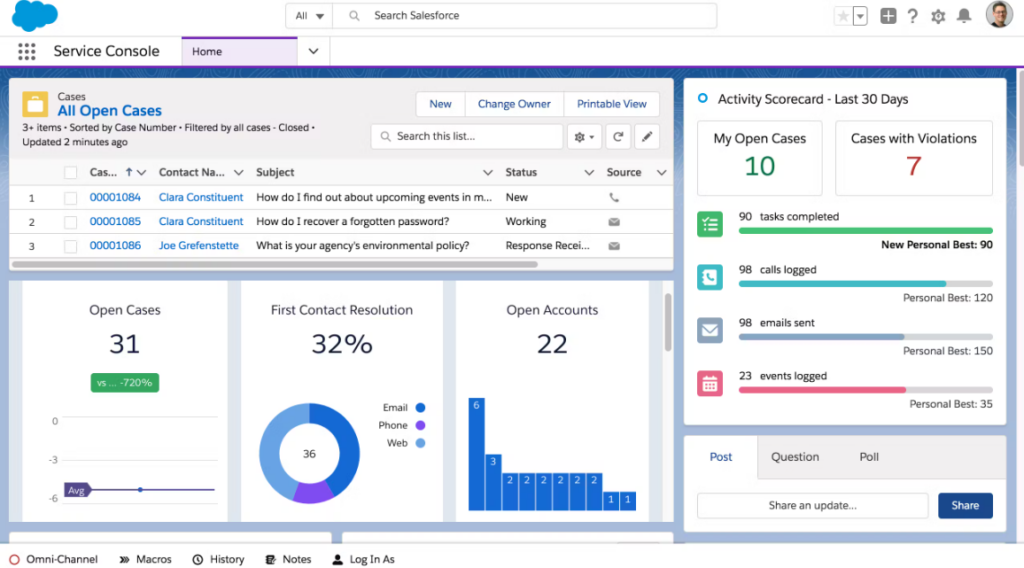Open the App Launcher grid icon
Viewport: 1024px width, 568px height.
point(27,52)
